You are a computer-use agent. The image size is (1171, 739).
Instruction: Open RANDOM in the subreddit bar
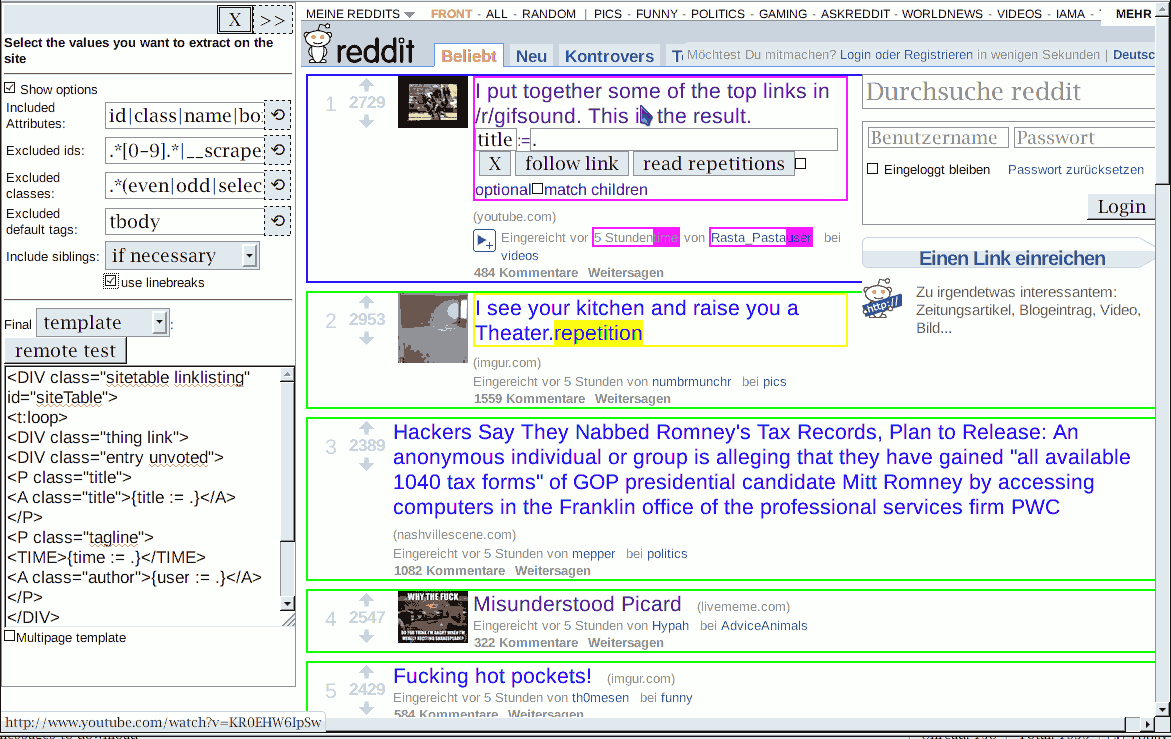pyautogui.click(x=549, y=13)
